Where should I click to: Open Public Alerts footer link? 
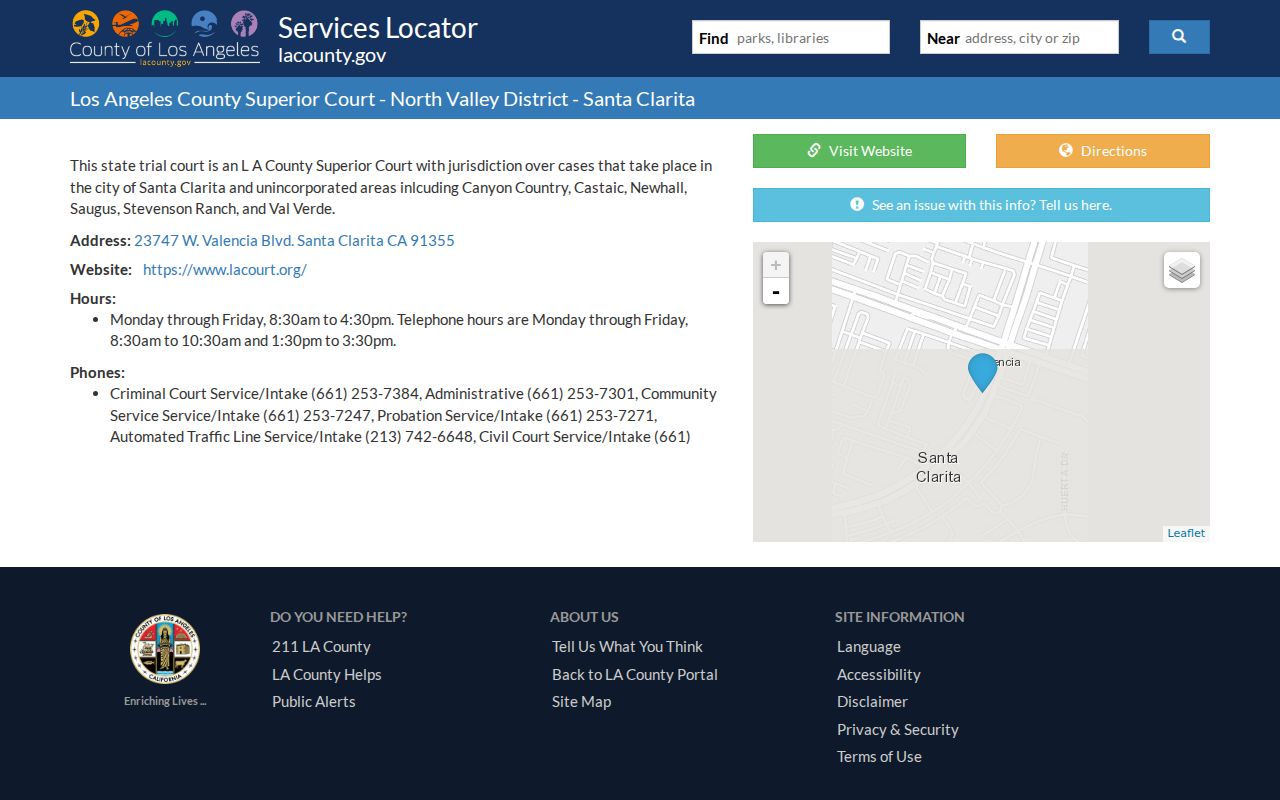tap(314, 702)
